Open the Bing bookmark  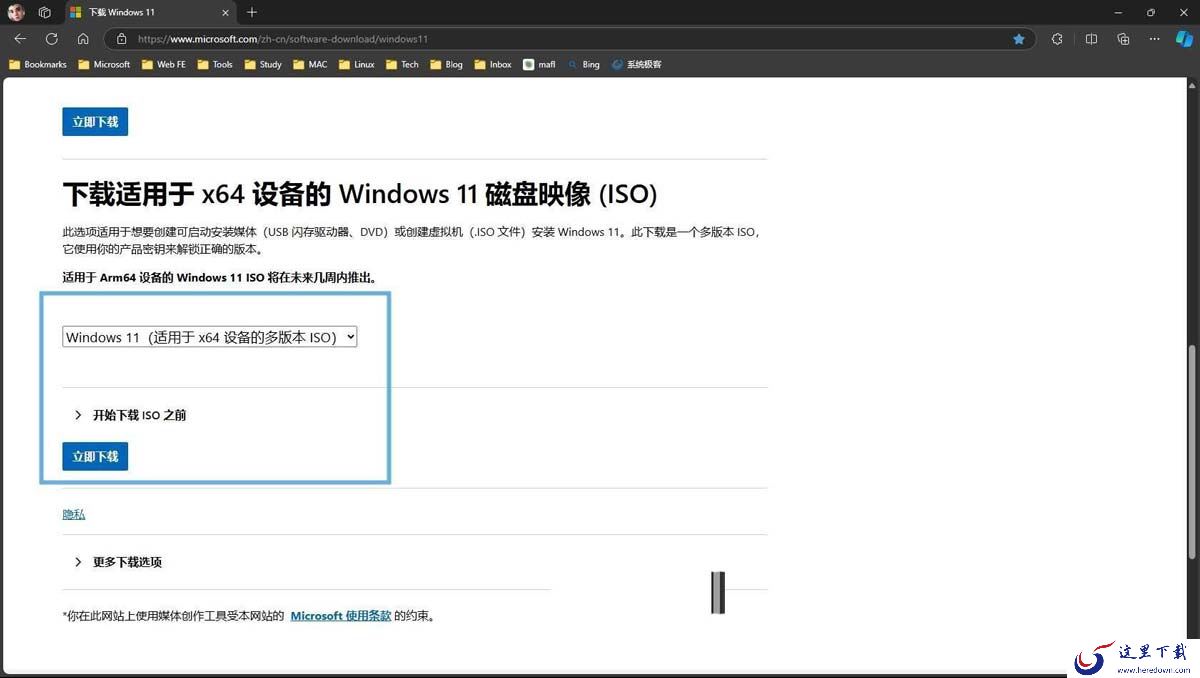tap(584, 64)
